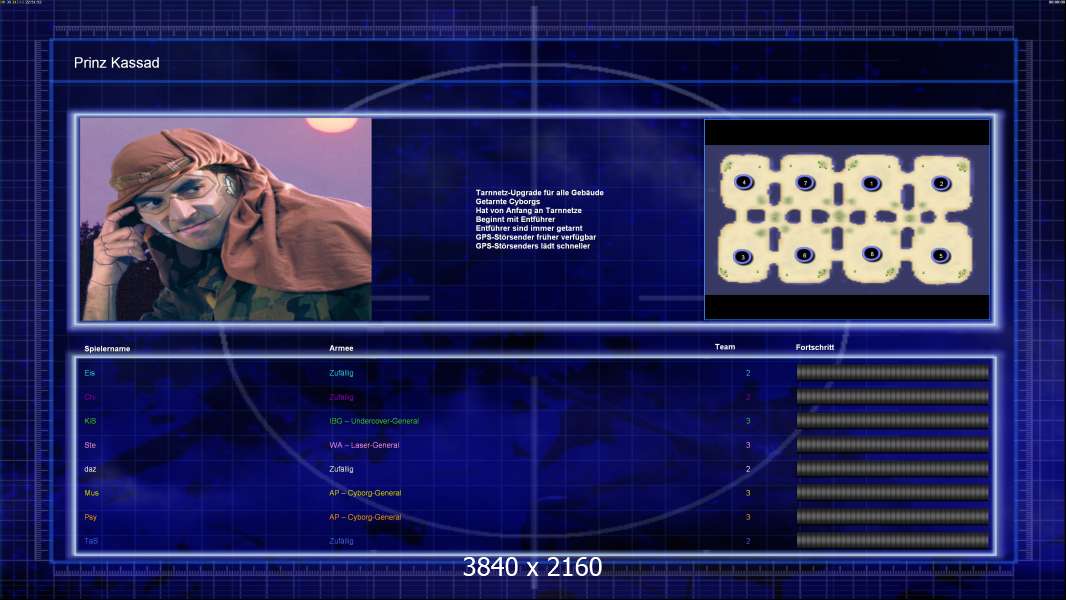Select player name KiS
The width and height of the screenshot is (1066, 600).
[x=90, y=421]
